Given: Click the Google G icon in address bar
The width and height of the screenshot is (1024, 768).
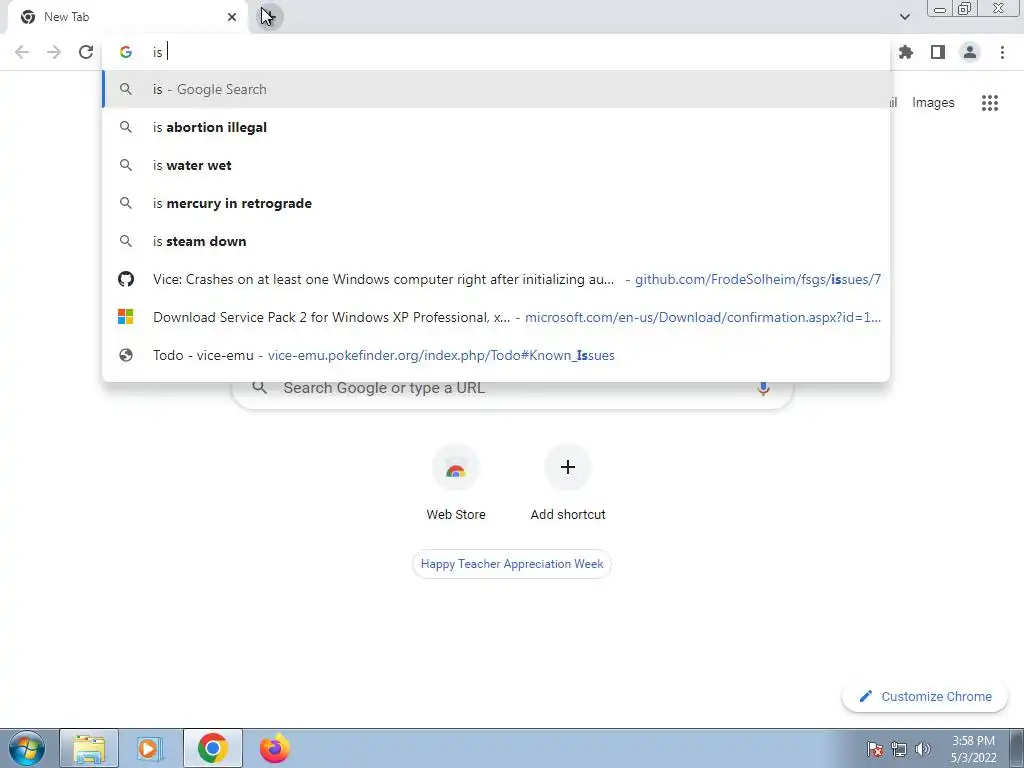Looking at the screenshot, I should 126,52.
